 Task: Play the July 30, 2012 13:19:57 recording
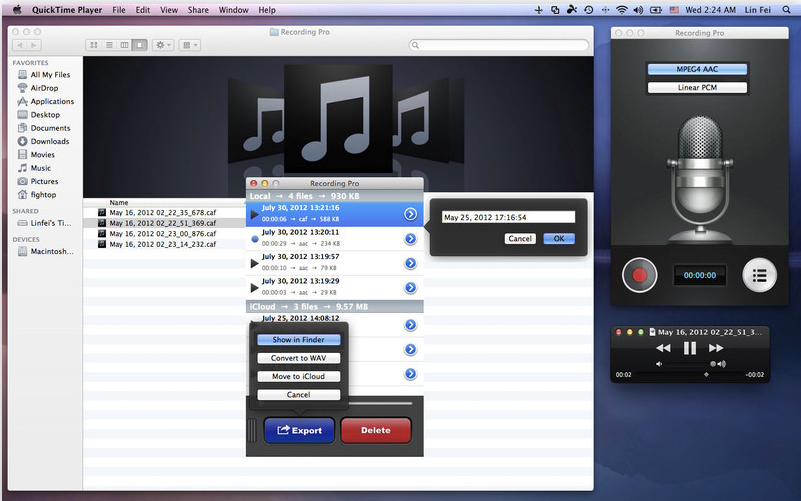point(254,264)
